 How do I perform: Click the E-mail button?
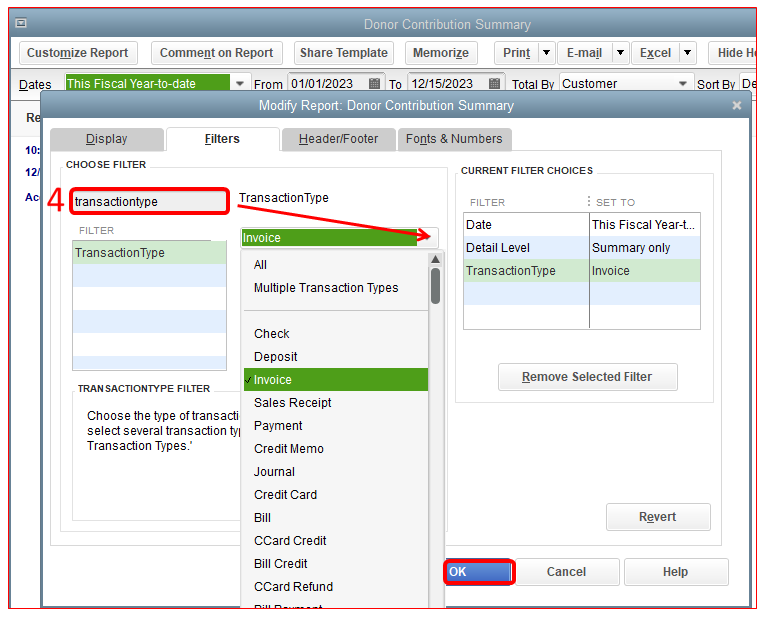[x=584, y=53]
